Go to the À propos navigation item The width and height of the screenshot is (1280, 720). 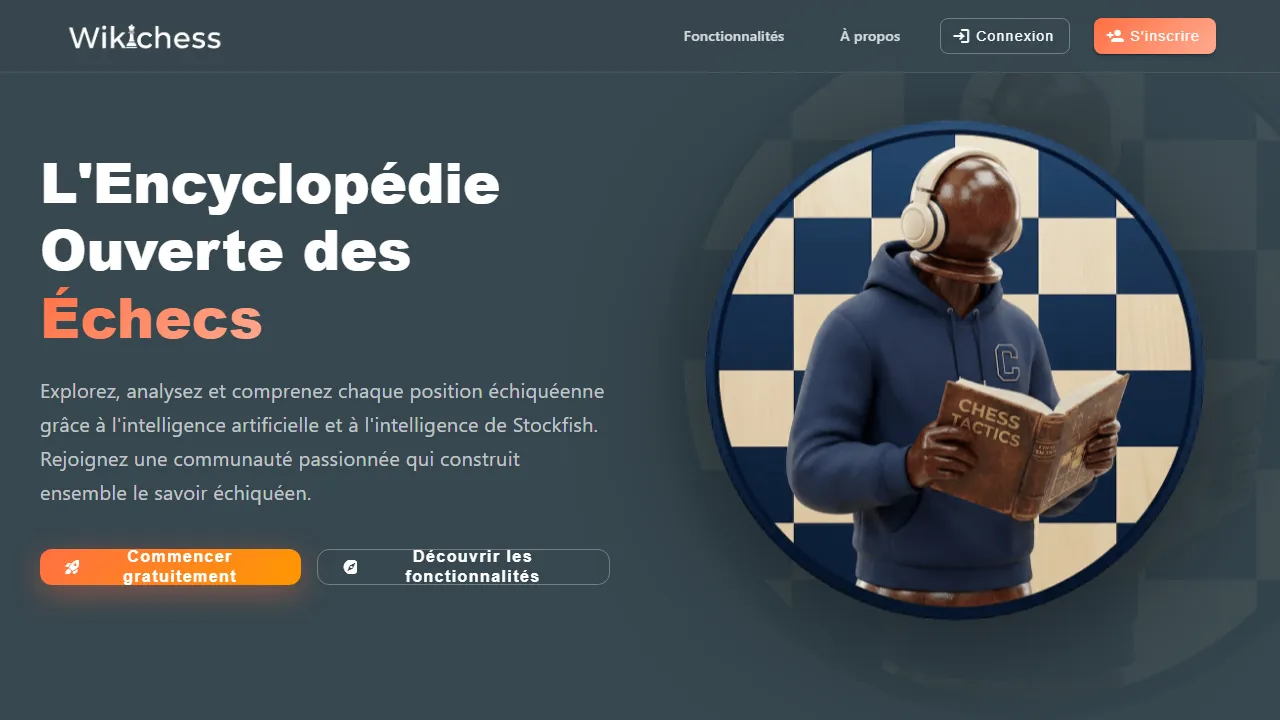[870, 36]
